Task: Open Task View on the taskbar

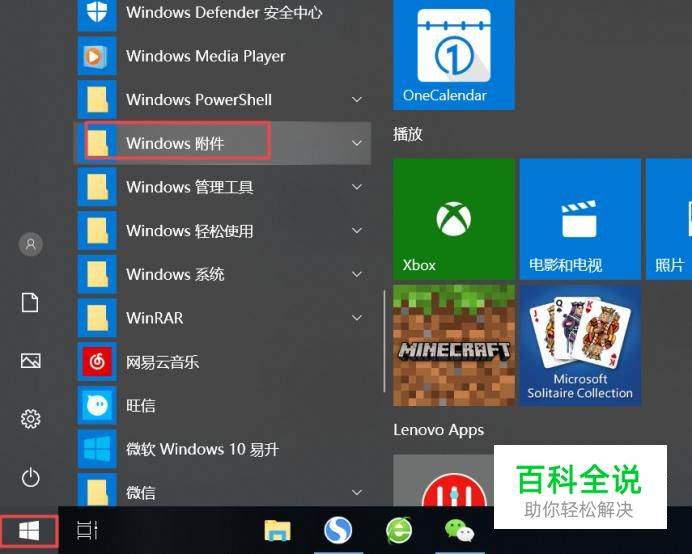Action: tap(87, 530)
